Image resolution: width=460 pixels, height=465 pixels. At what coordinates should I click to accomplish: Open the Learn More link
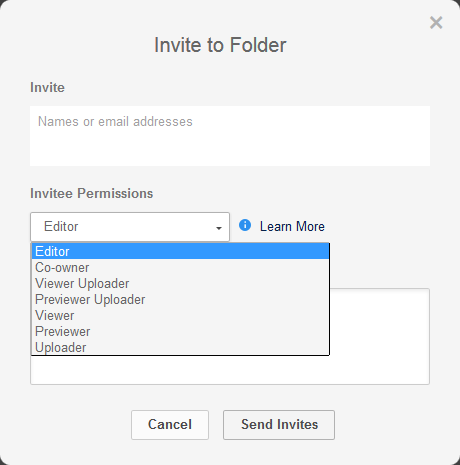292,227
